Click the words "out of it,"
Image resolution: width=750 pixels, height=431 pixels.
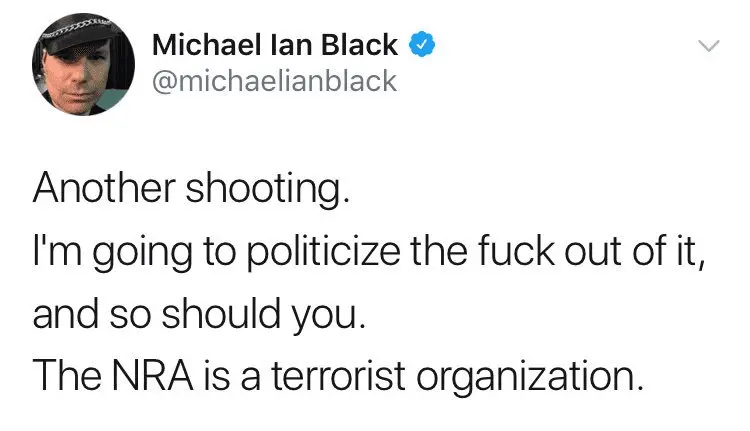point(635,252)
